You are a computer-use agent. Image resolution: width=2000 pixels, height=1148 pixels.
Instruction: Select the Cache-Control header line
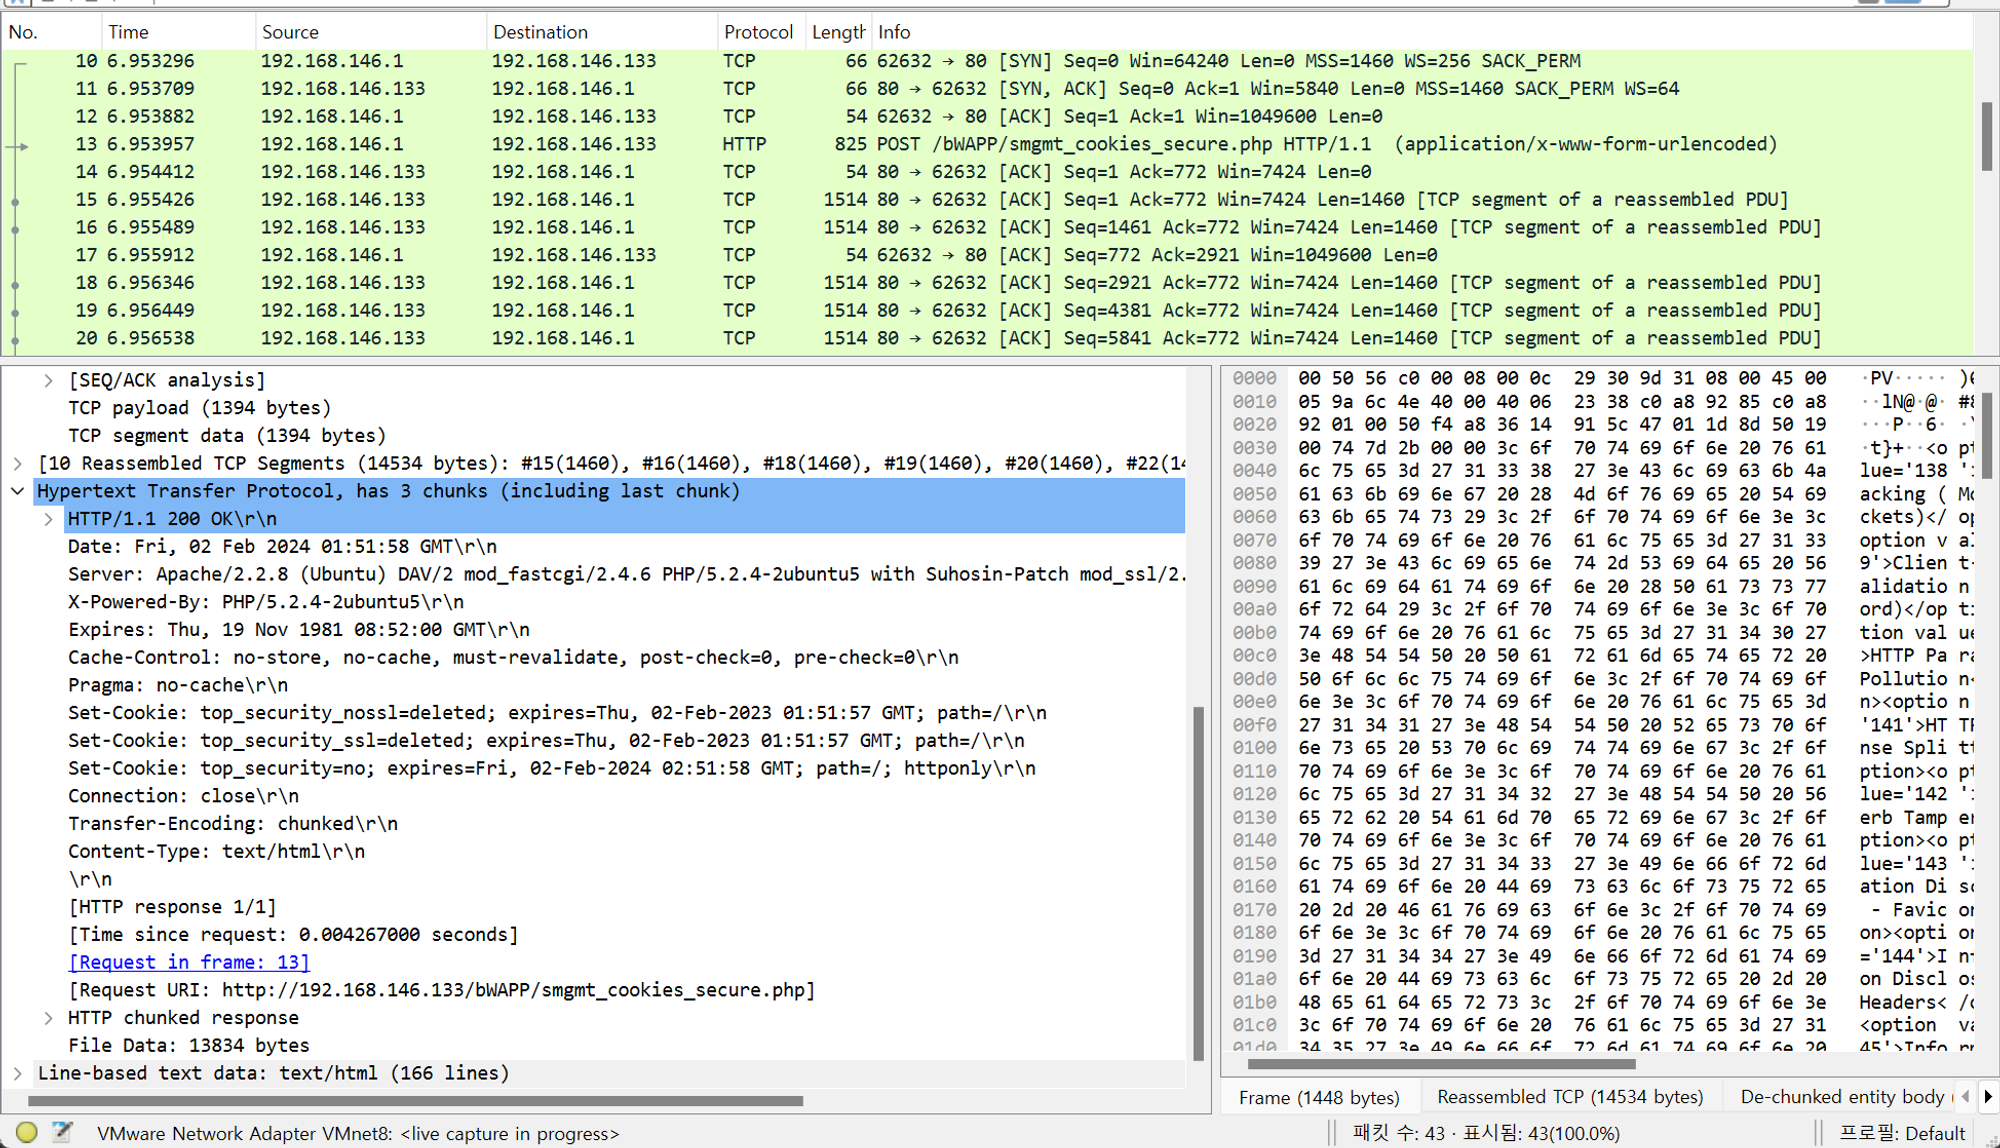(x=513, y=657)
